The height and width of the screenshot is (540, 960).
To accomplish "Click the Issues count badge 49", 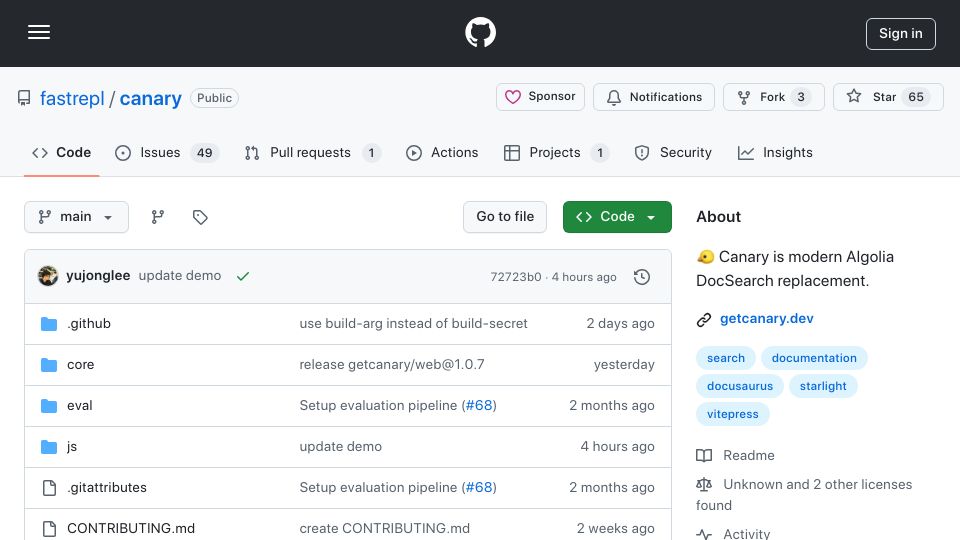I will point(204,152).
